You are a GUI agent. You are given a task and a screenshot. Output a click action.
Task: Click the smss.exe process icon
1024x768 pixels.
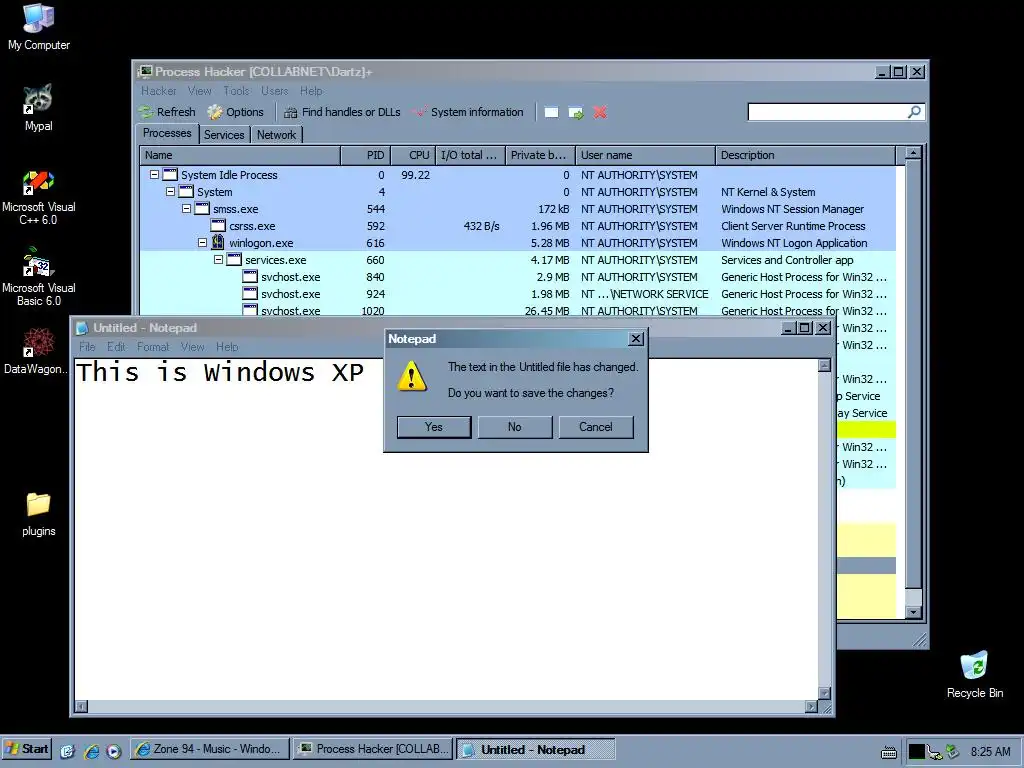(202, 208)
